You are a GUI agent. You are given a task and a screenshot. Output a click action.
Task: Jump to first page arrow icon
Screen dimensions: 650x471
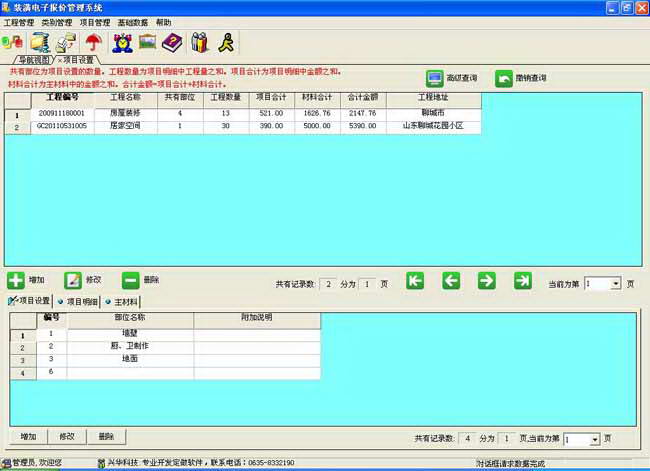click(x=415, y=281)
